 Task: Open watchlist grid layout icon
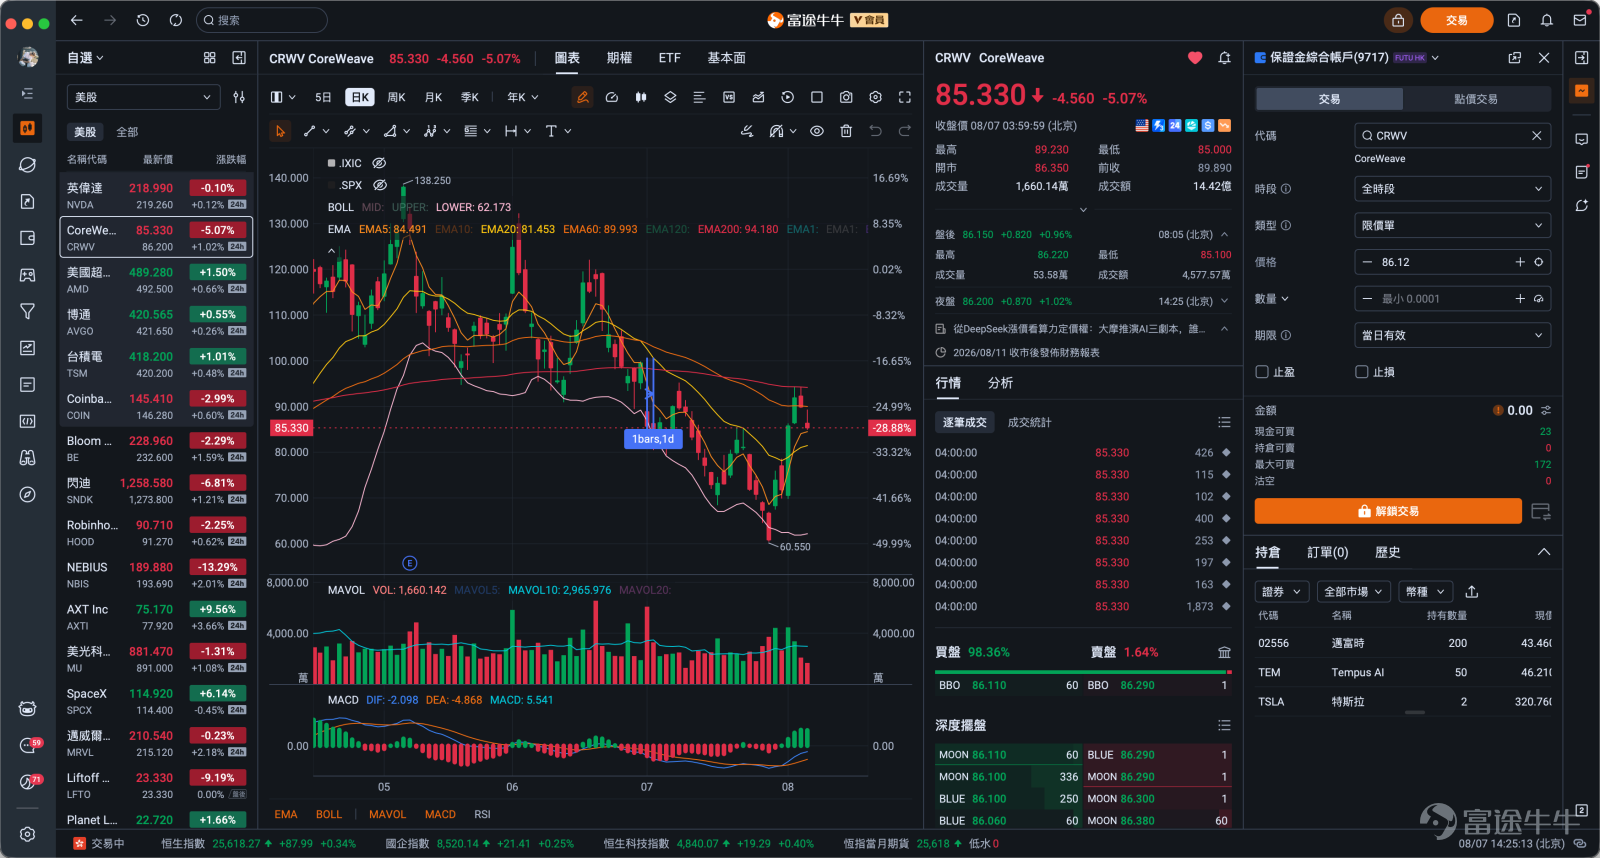click(209, 58)
